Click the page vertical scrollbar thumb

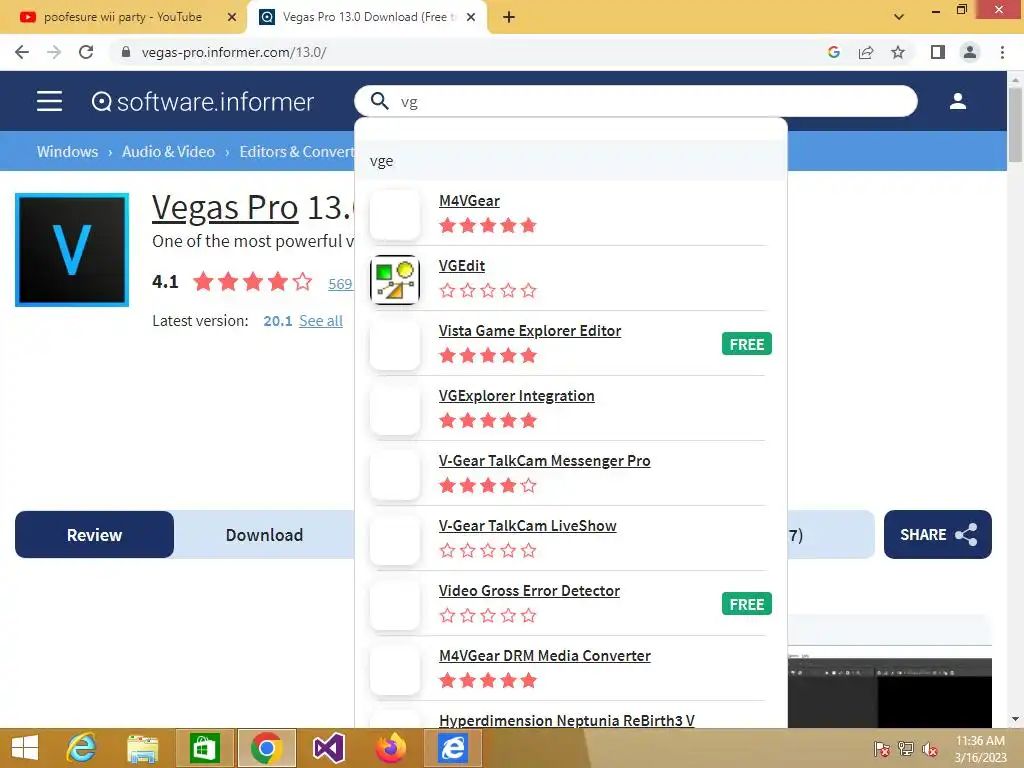1015,124
